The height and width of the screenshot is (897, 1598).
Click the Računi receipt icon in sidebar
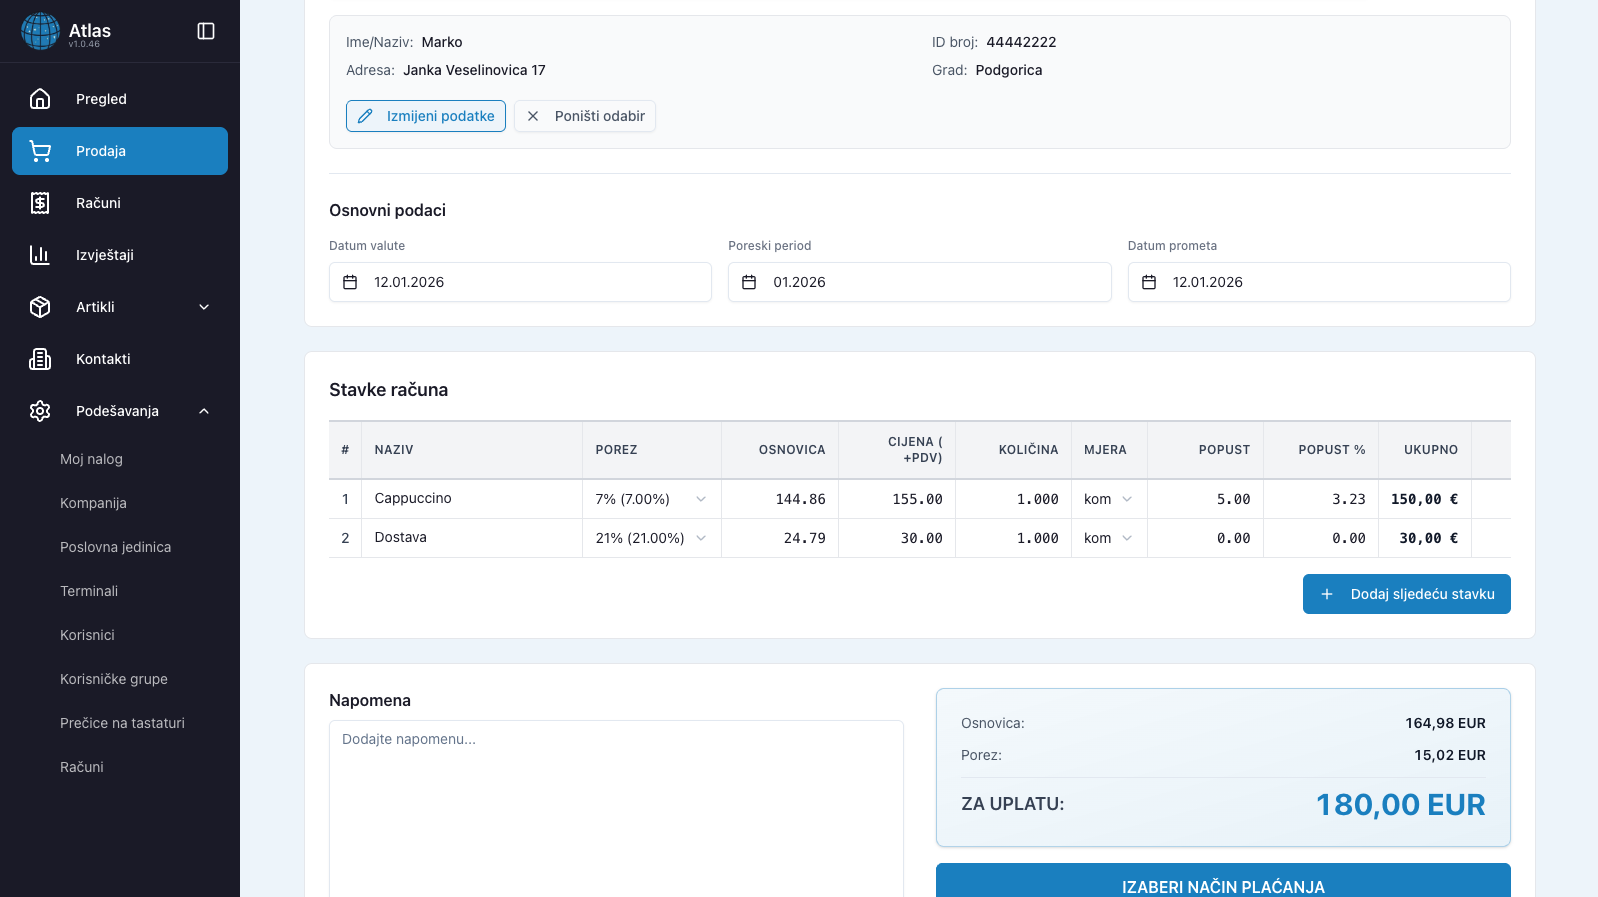[40, 203]
